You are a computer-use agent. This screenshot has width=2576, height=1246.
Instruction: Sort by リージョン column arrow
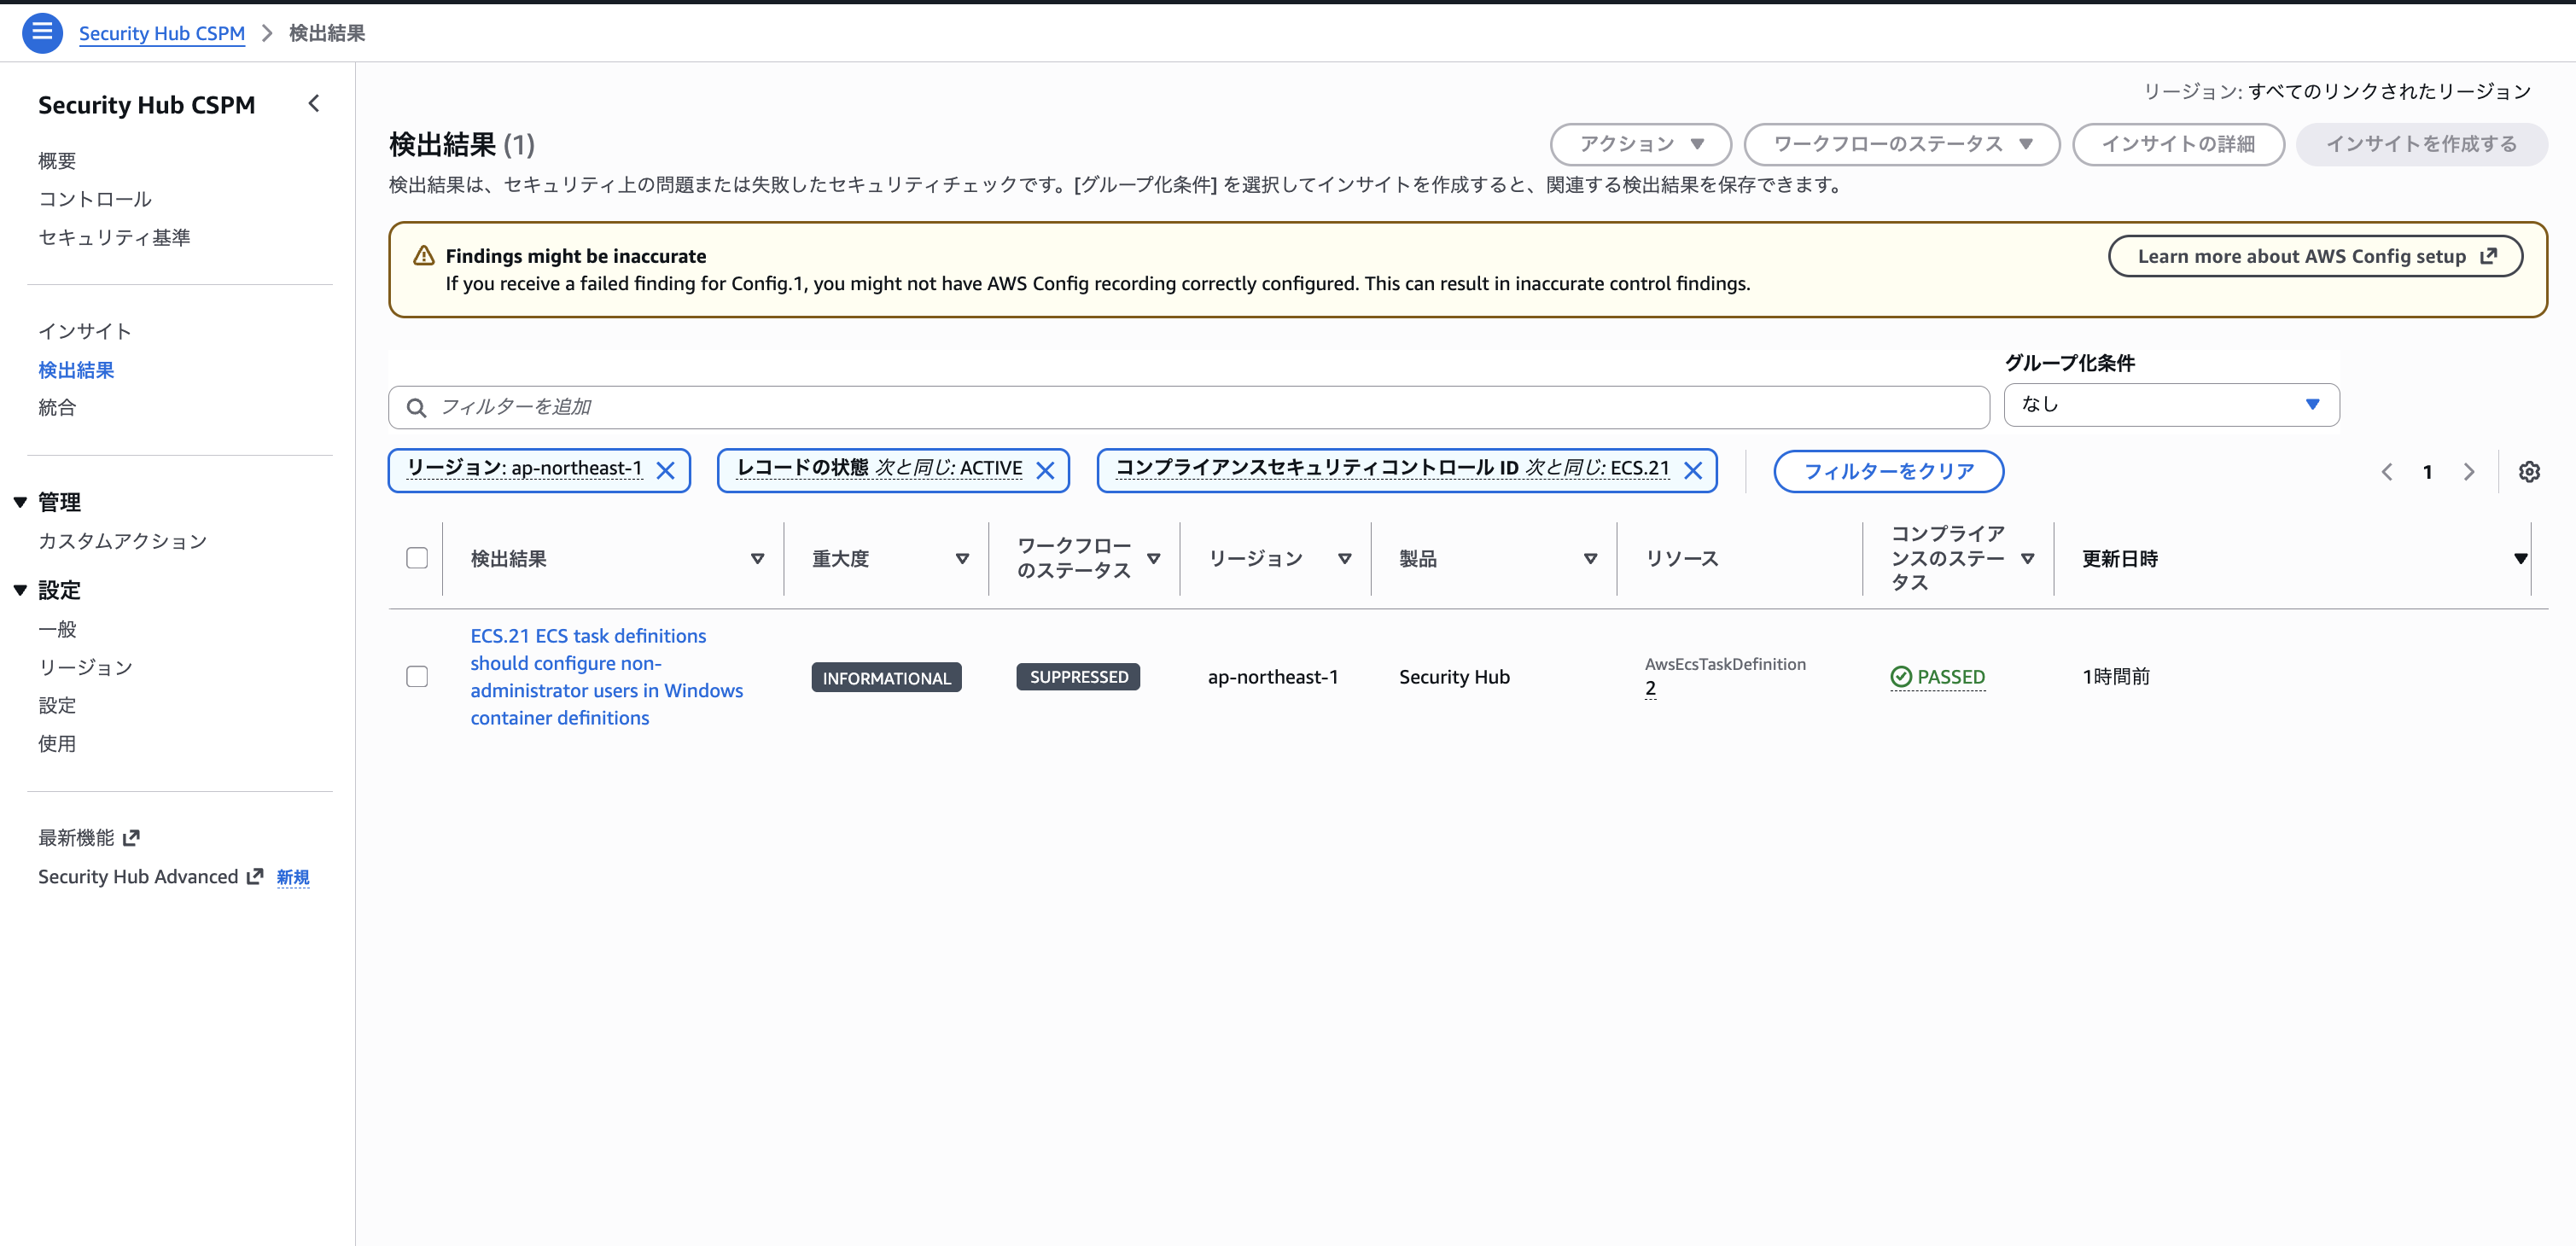(x=1345, y=559)
